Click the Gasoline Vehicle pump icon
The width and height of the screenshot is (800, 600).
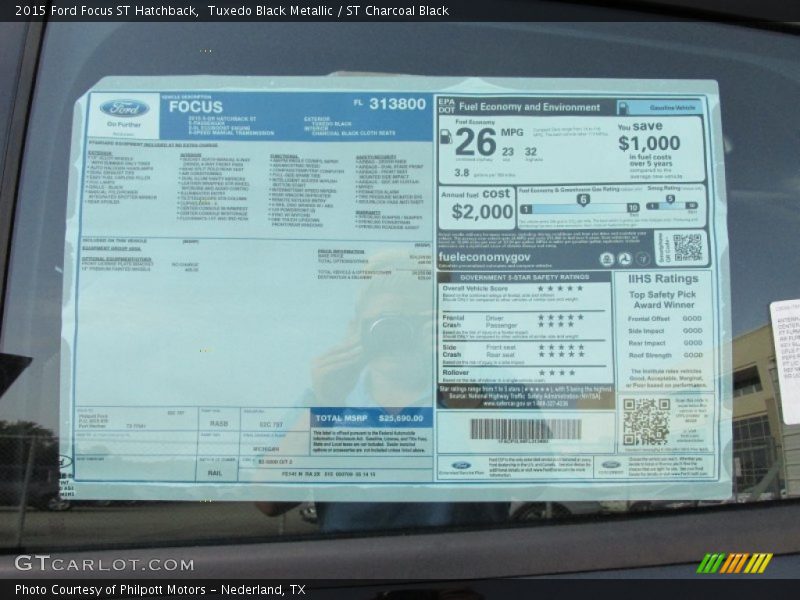pyautogui.click(x=622, y=108)
